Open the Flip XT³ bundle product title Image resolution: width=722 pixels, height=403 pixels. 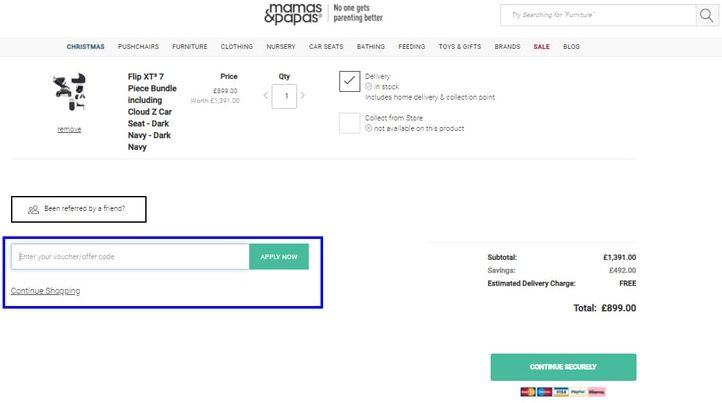click(152, 112)
